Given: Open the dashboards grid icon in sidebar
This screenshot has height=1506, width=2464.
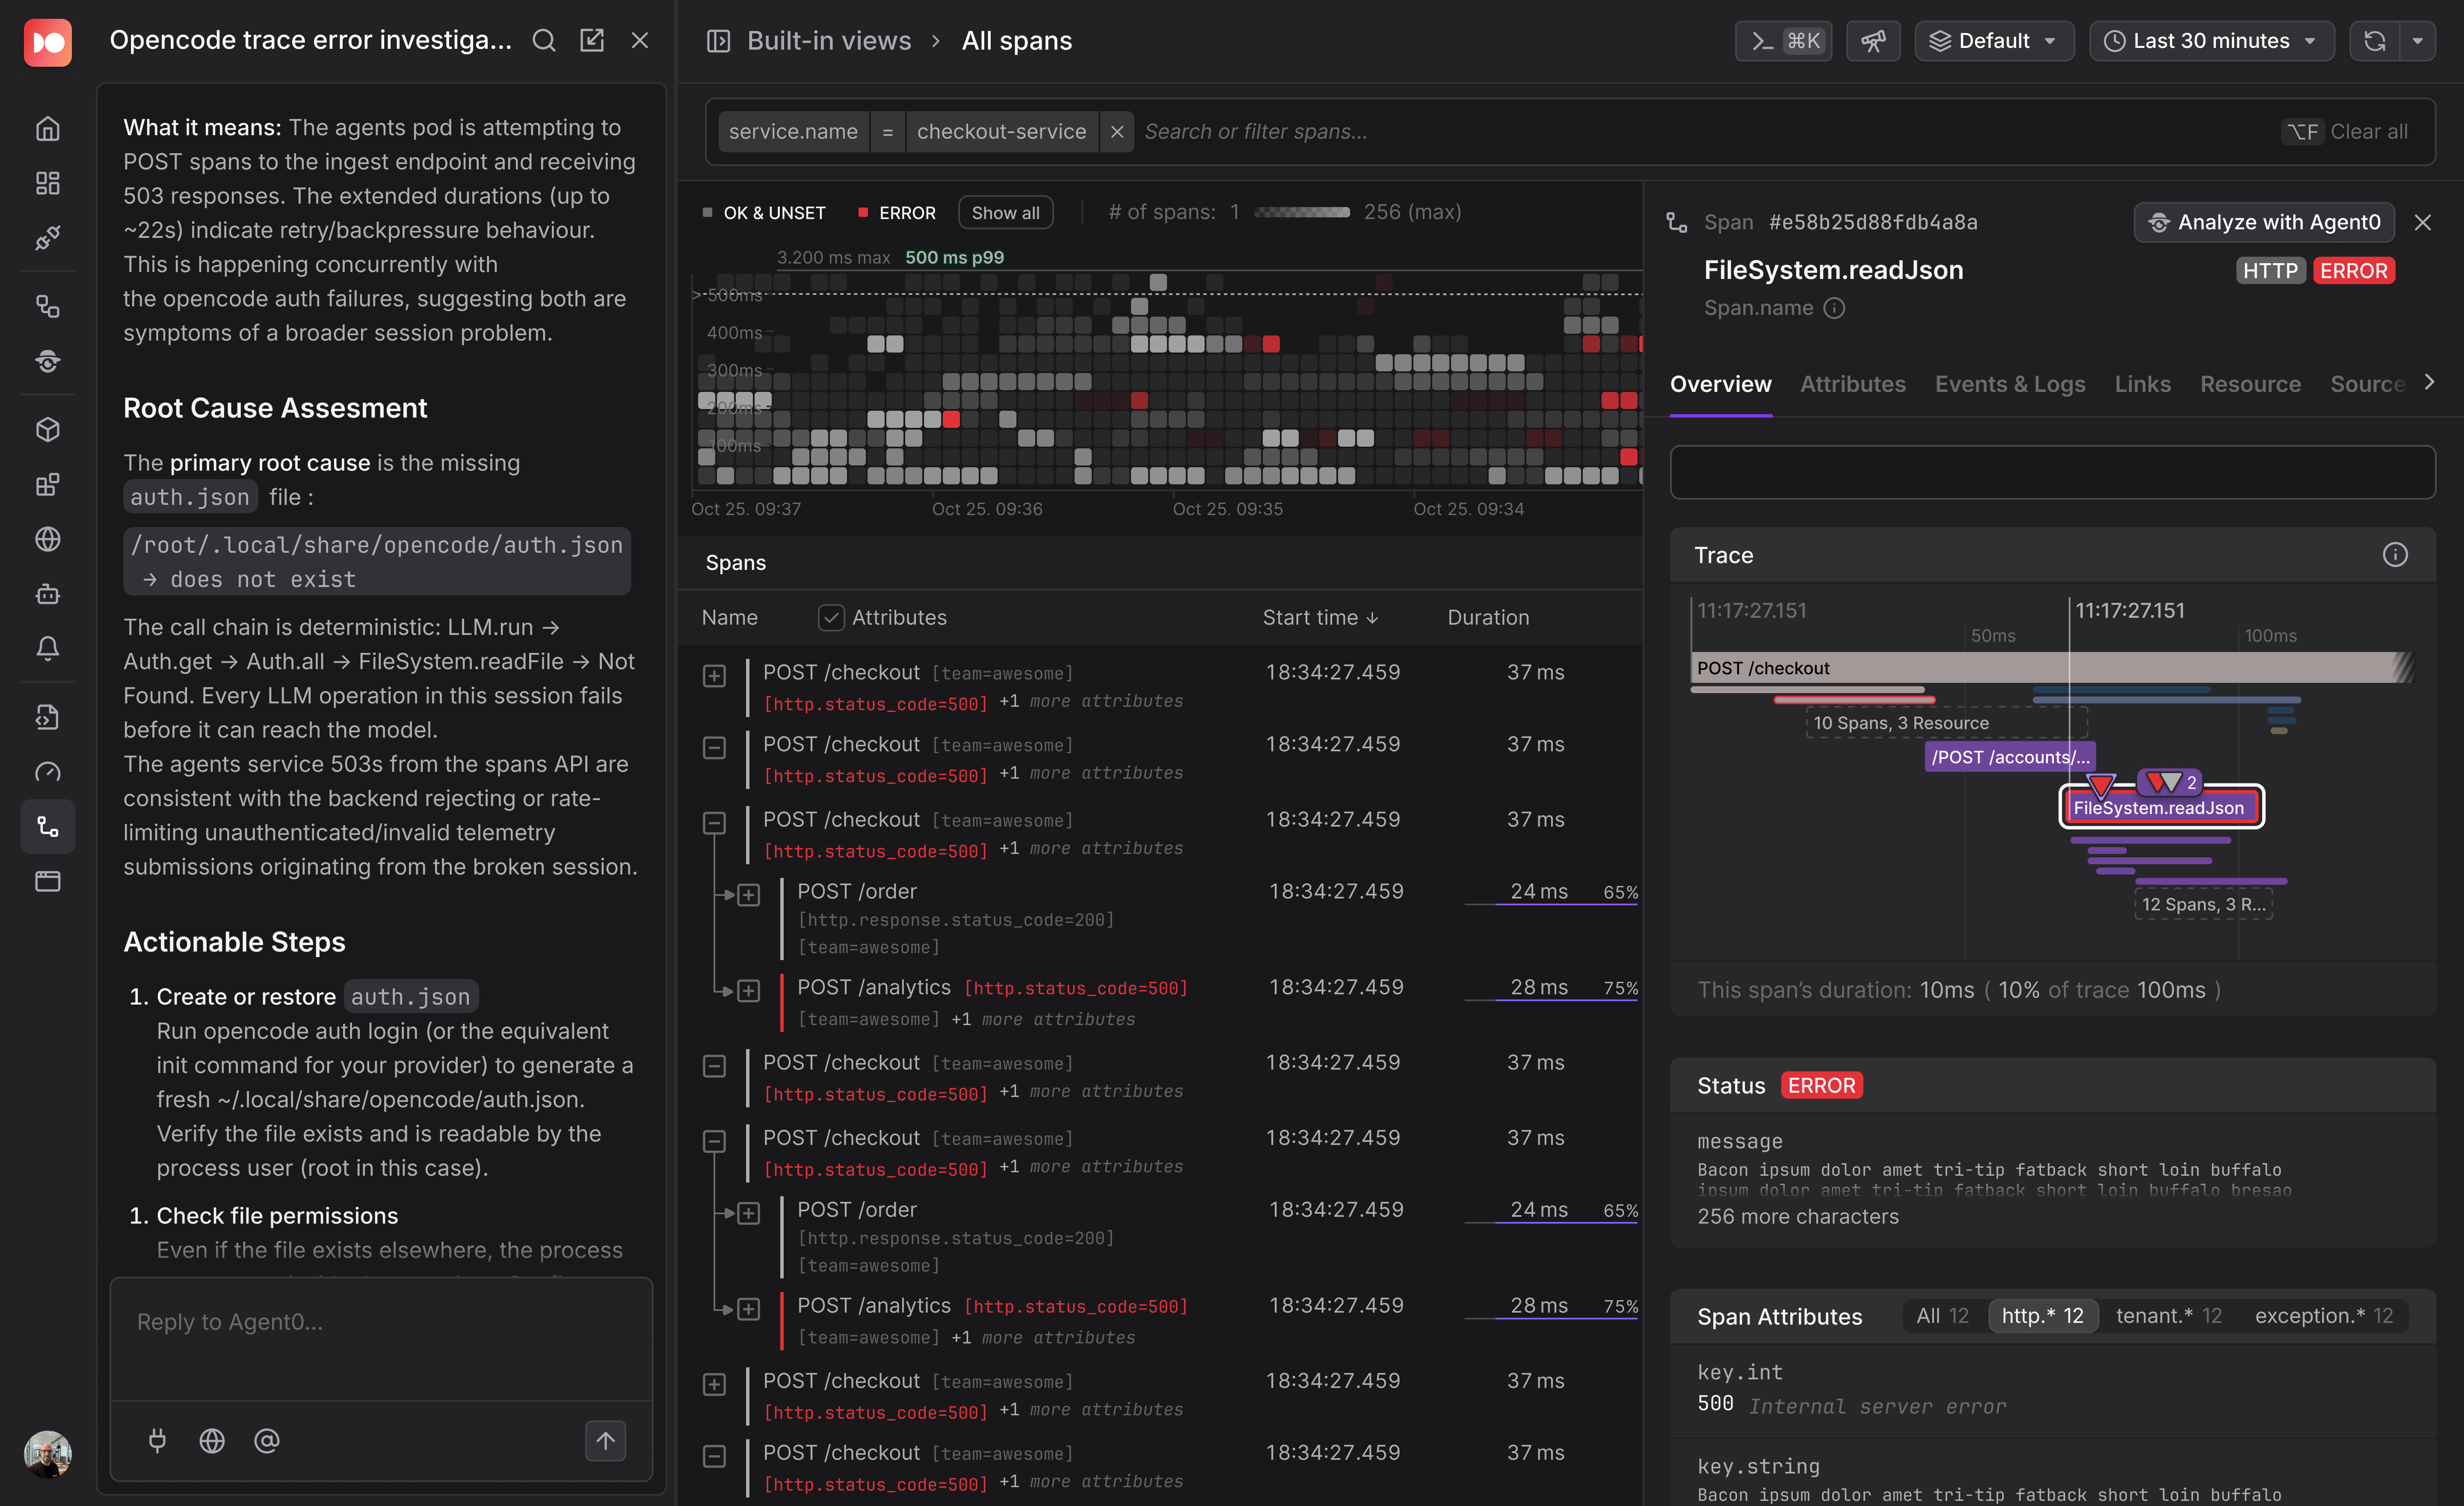Looking at the screenshot, I should pos(47,183).
